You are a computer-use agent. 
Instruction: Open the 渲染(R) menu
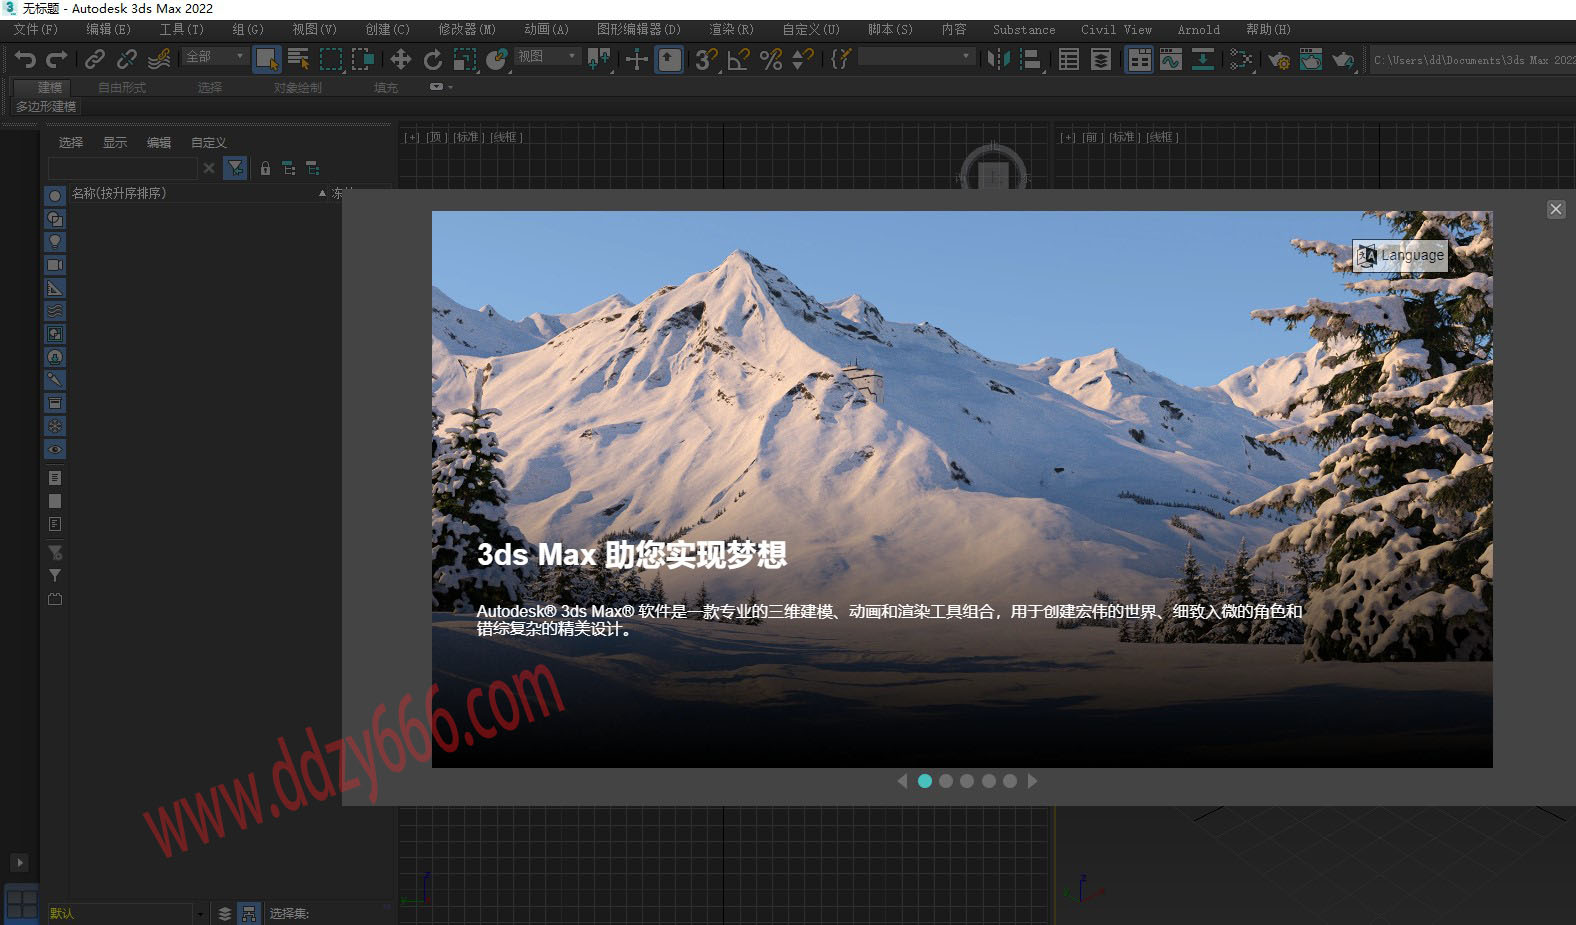click(x=732, y=30)
